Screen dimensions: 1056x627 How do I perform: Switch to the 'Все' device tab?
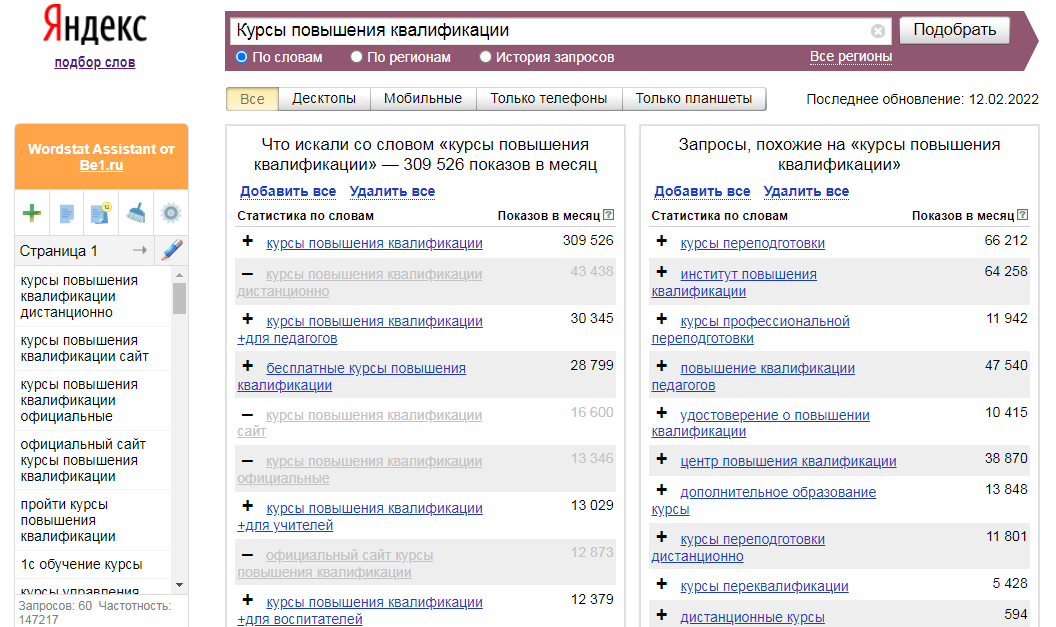pos(252,99)
